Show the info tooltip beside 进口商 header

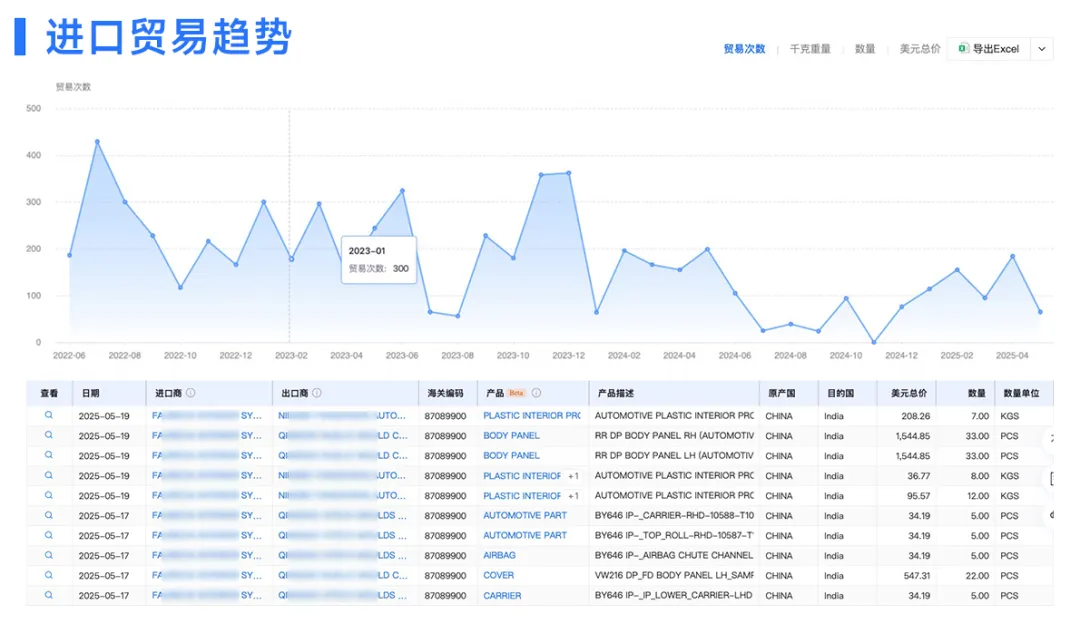pos(191,393)
